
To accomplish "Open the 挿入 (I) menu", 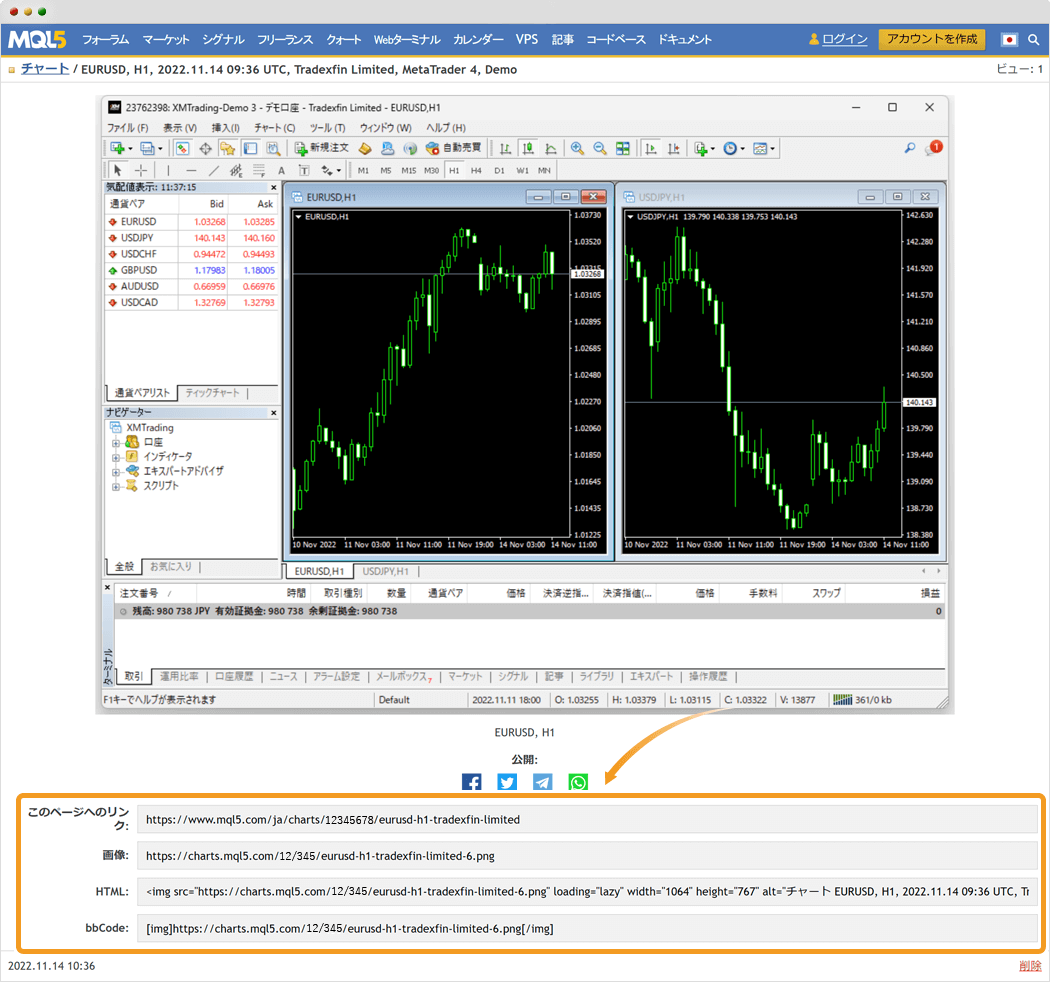I will click(226, 127).
